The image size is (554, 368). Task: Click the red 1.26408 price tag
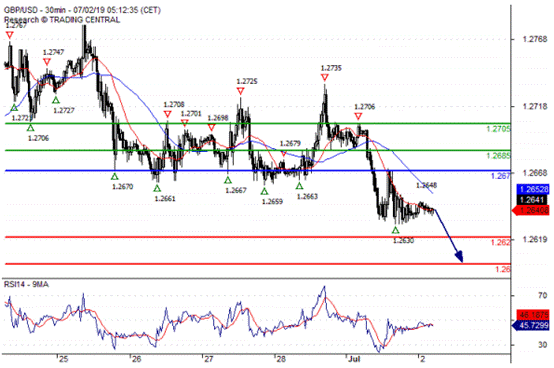pos(531,211)
